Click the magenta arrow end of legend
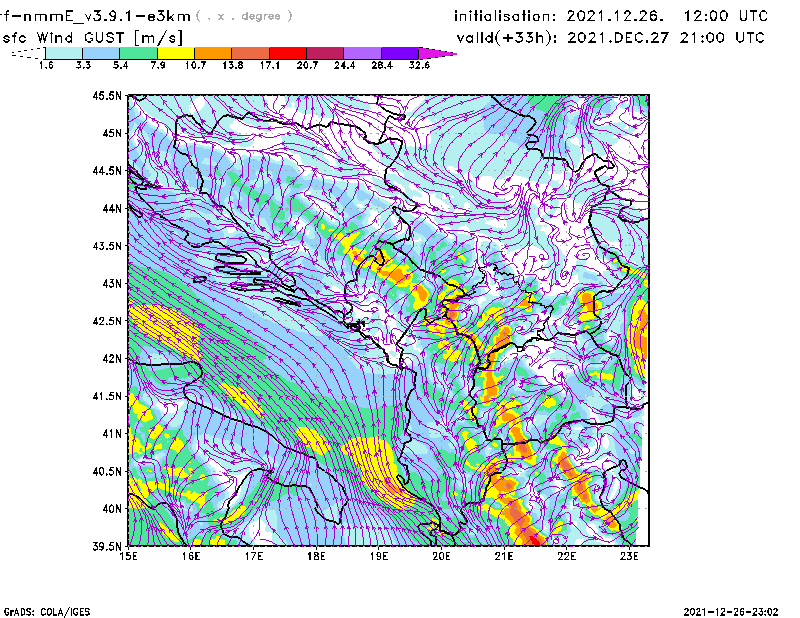 pos(437,53)
